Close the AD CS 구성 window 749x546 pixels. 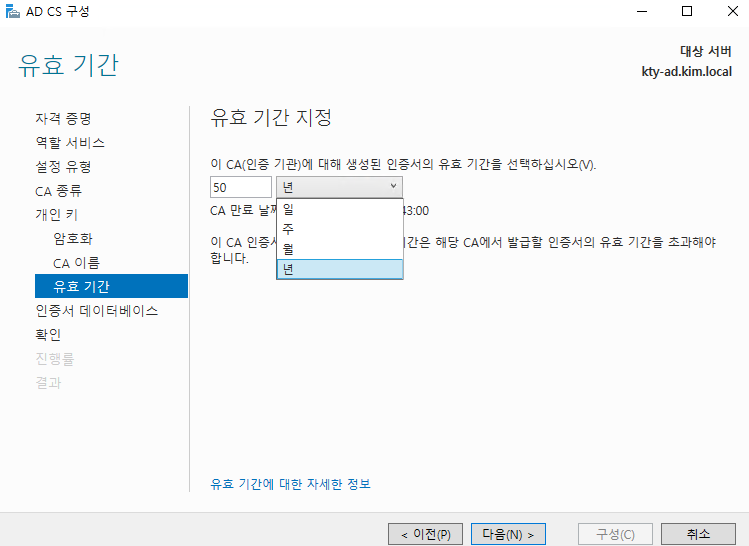pos(733,11)
